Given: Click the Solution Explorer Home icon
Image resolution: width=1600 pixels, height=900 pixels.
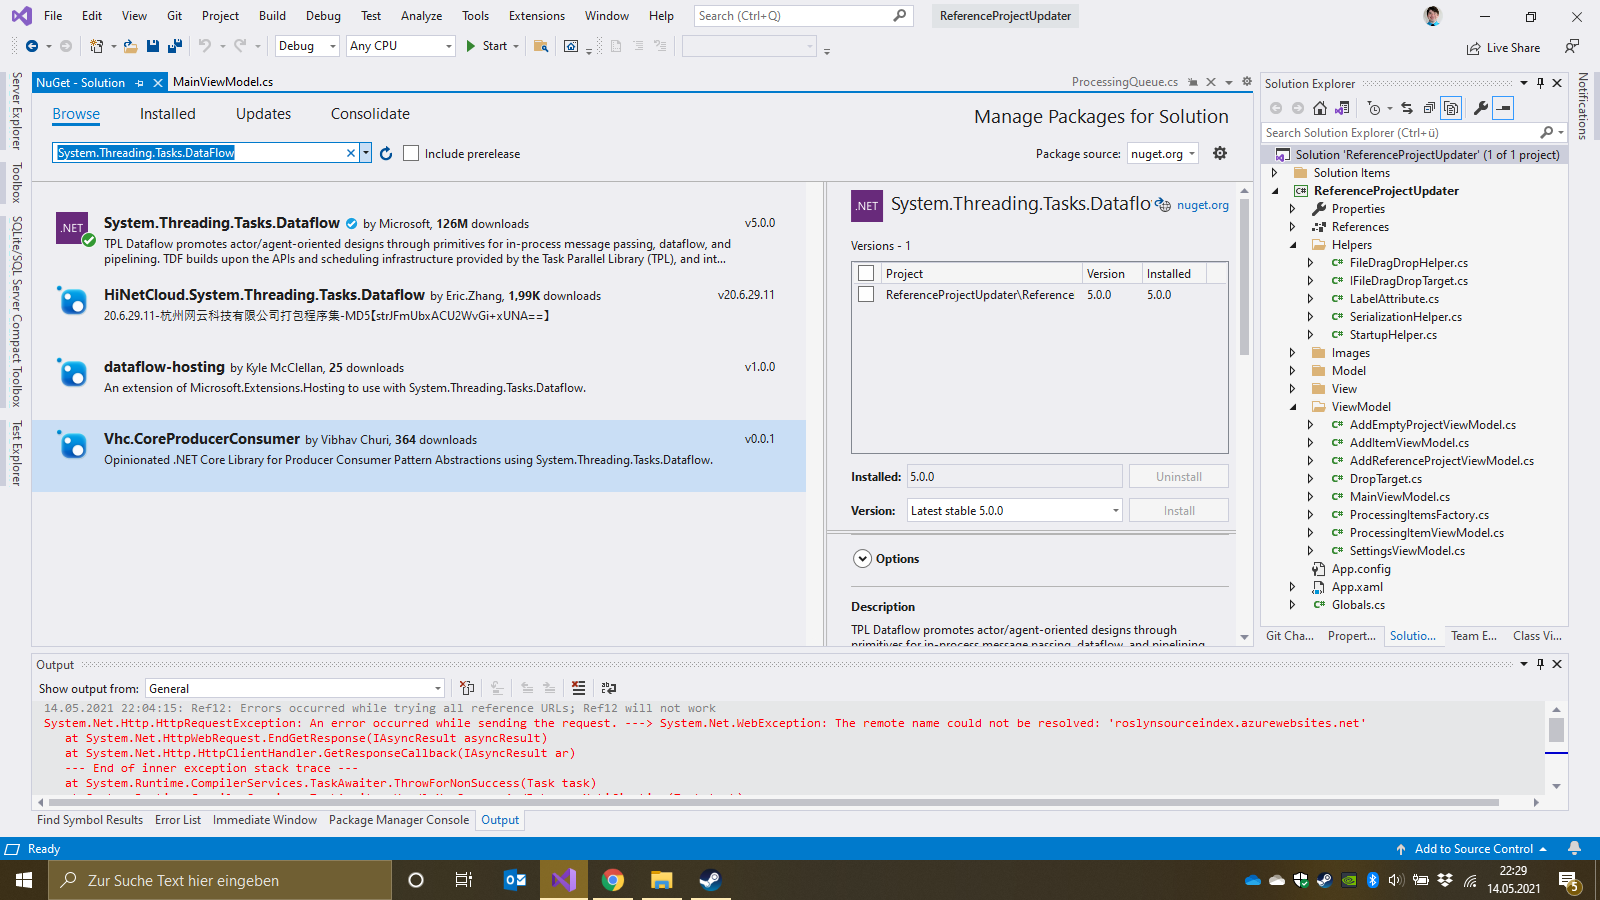Looking at the screenshot, I should pos(1320,108).
